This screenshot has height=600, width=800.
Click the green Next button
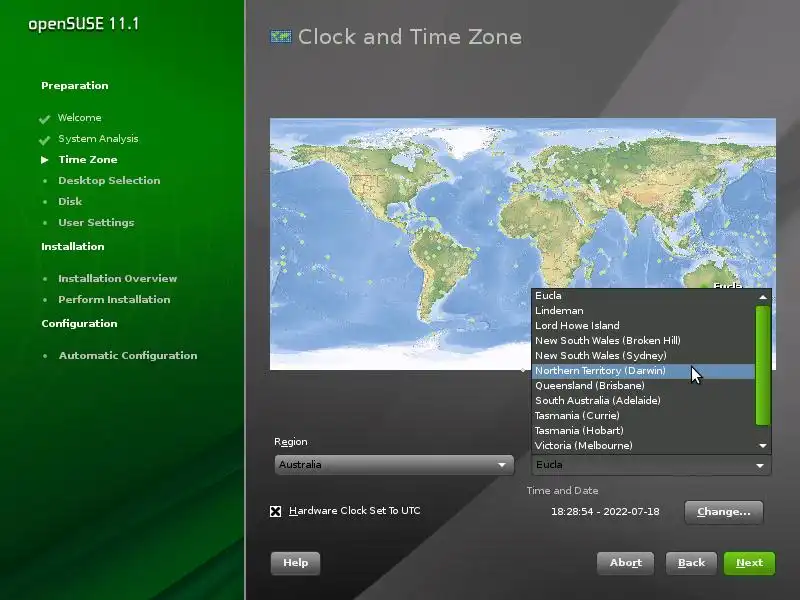pos(749,563)
